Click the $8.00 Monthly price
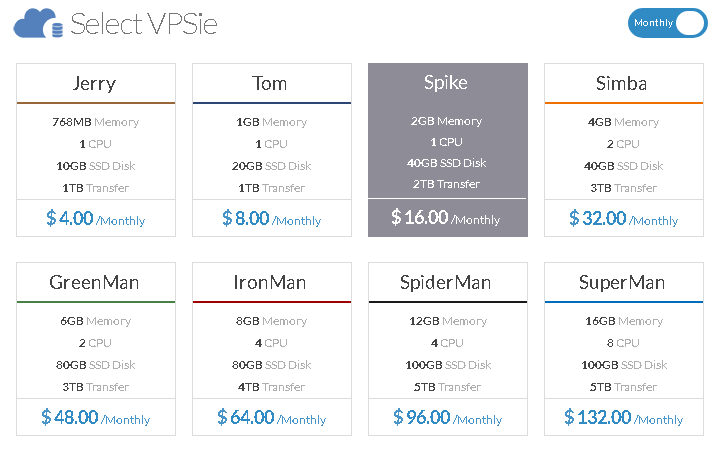Image resolution: width=727 pixels, height=465 pixels. pos(271,218)
